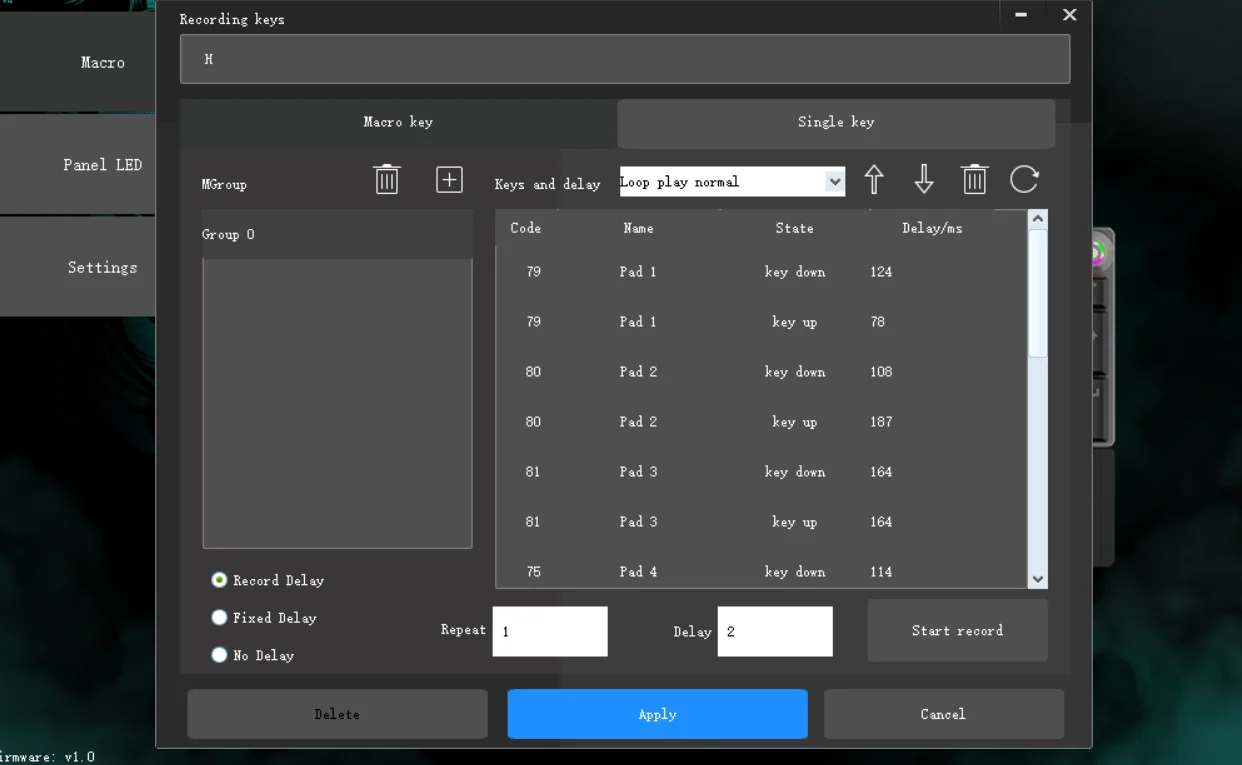Switch to the Single key tab
1242x765 pixels.
click(836, 122)
